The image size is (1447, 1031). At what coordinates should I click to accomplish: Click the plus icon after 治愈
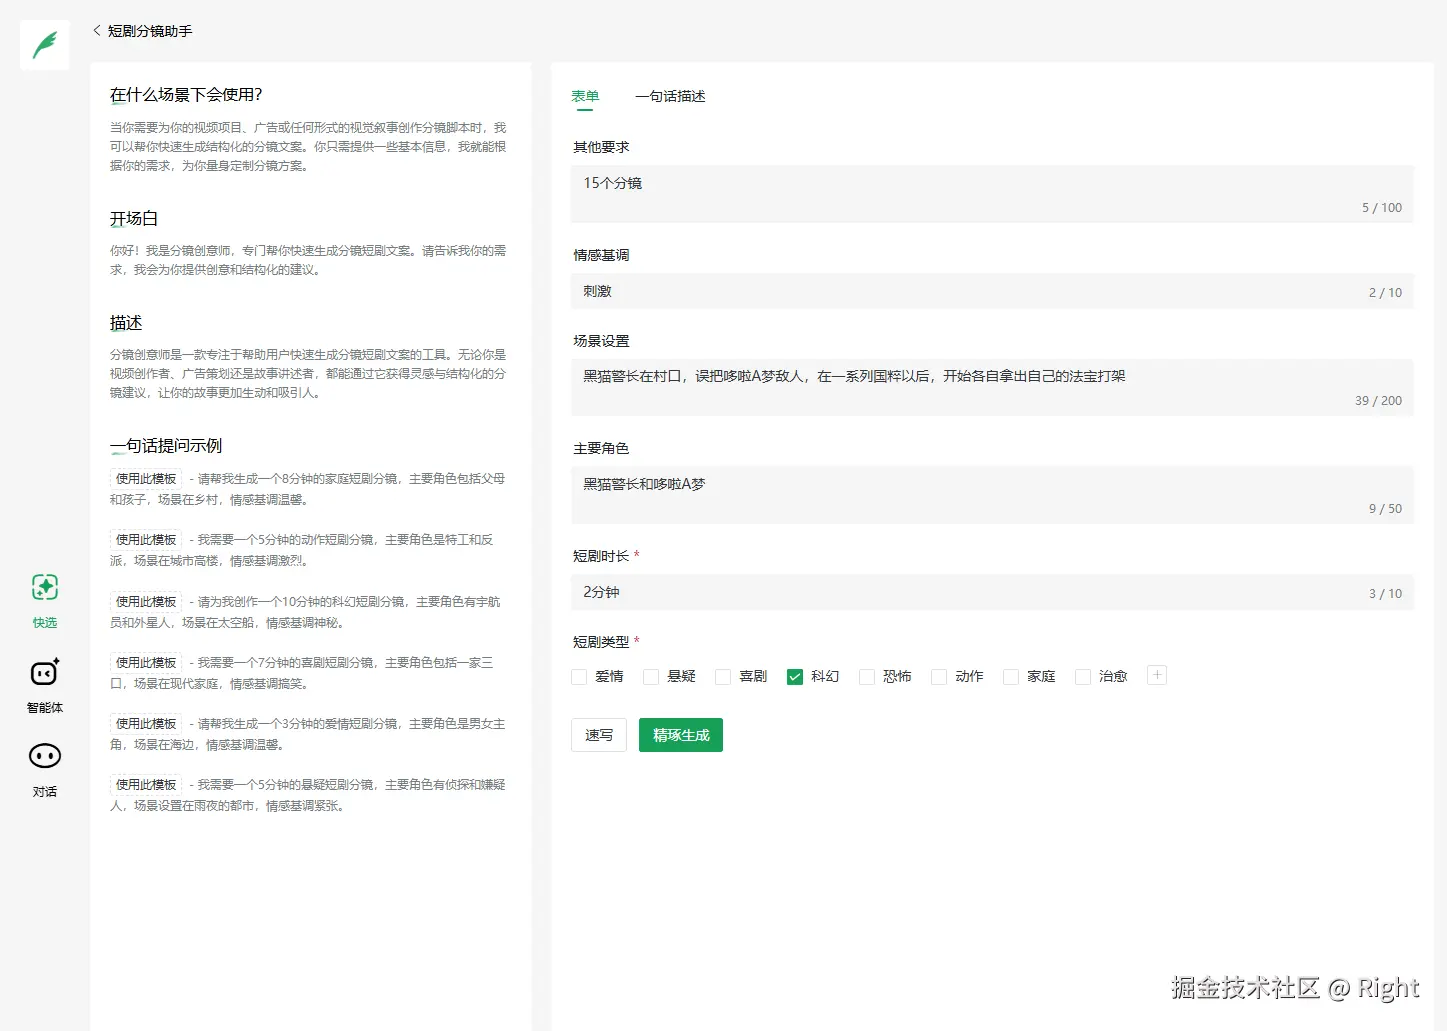[1157, 675]
